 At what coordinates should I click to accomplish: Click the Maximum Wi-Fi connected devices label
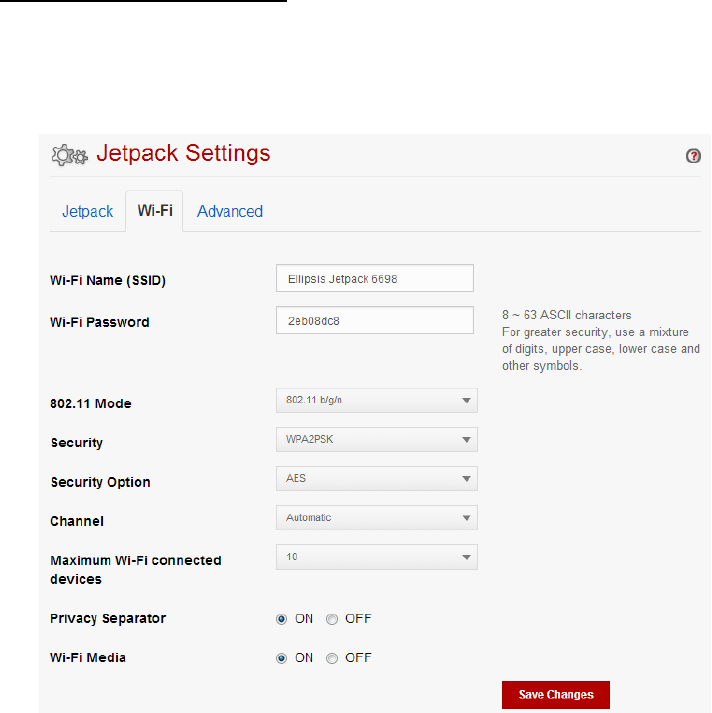click(135, 570)
